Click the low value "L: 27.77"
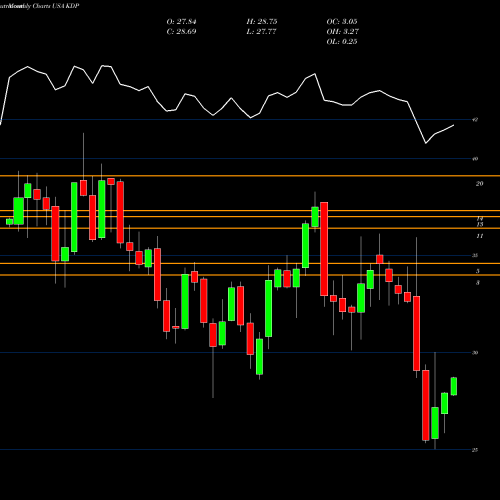The image size is (500, 500). 261,32
